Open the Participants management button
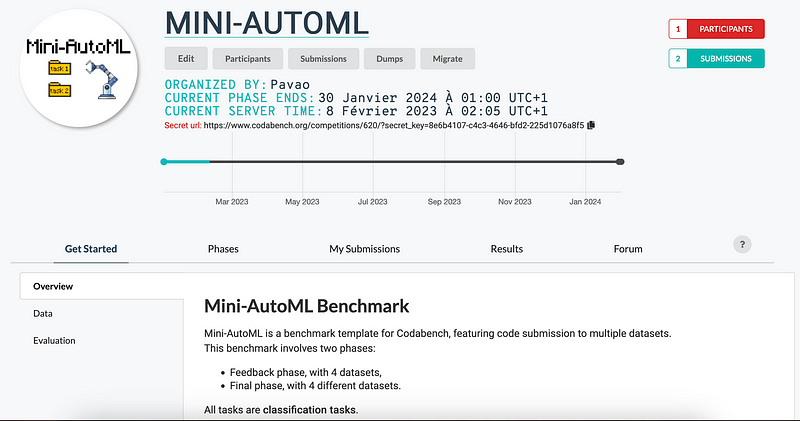 click(x=248, y=58)
